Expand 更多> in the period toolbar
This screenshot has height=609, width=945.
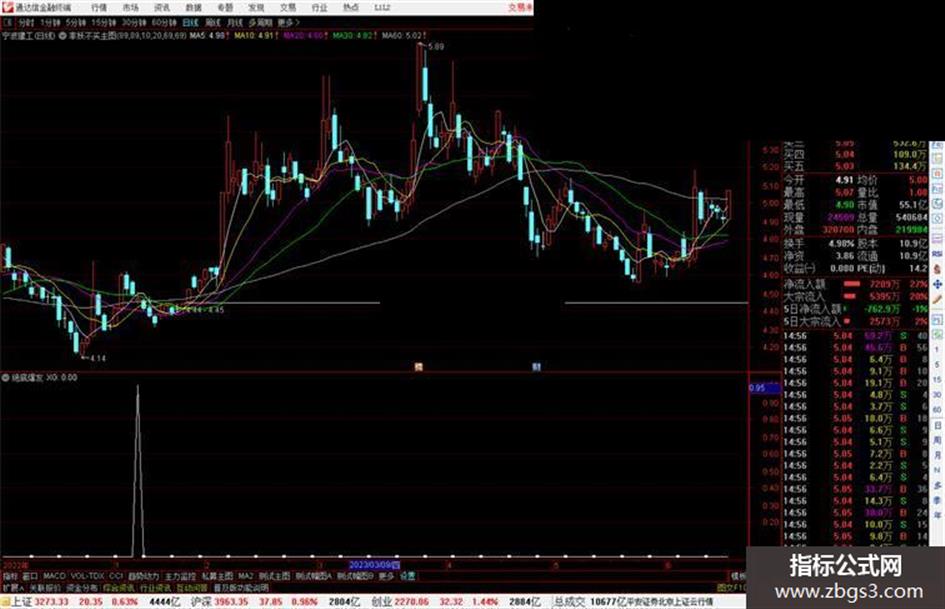289,22
